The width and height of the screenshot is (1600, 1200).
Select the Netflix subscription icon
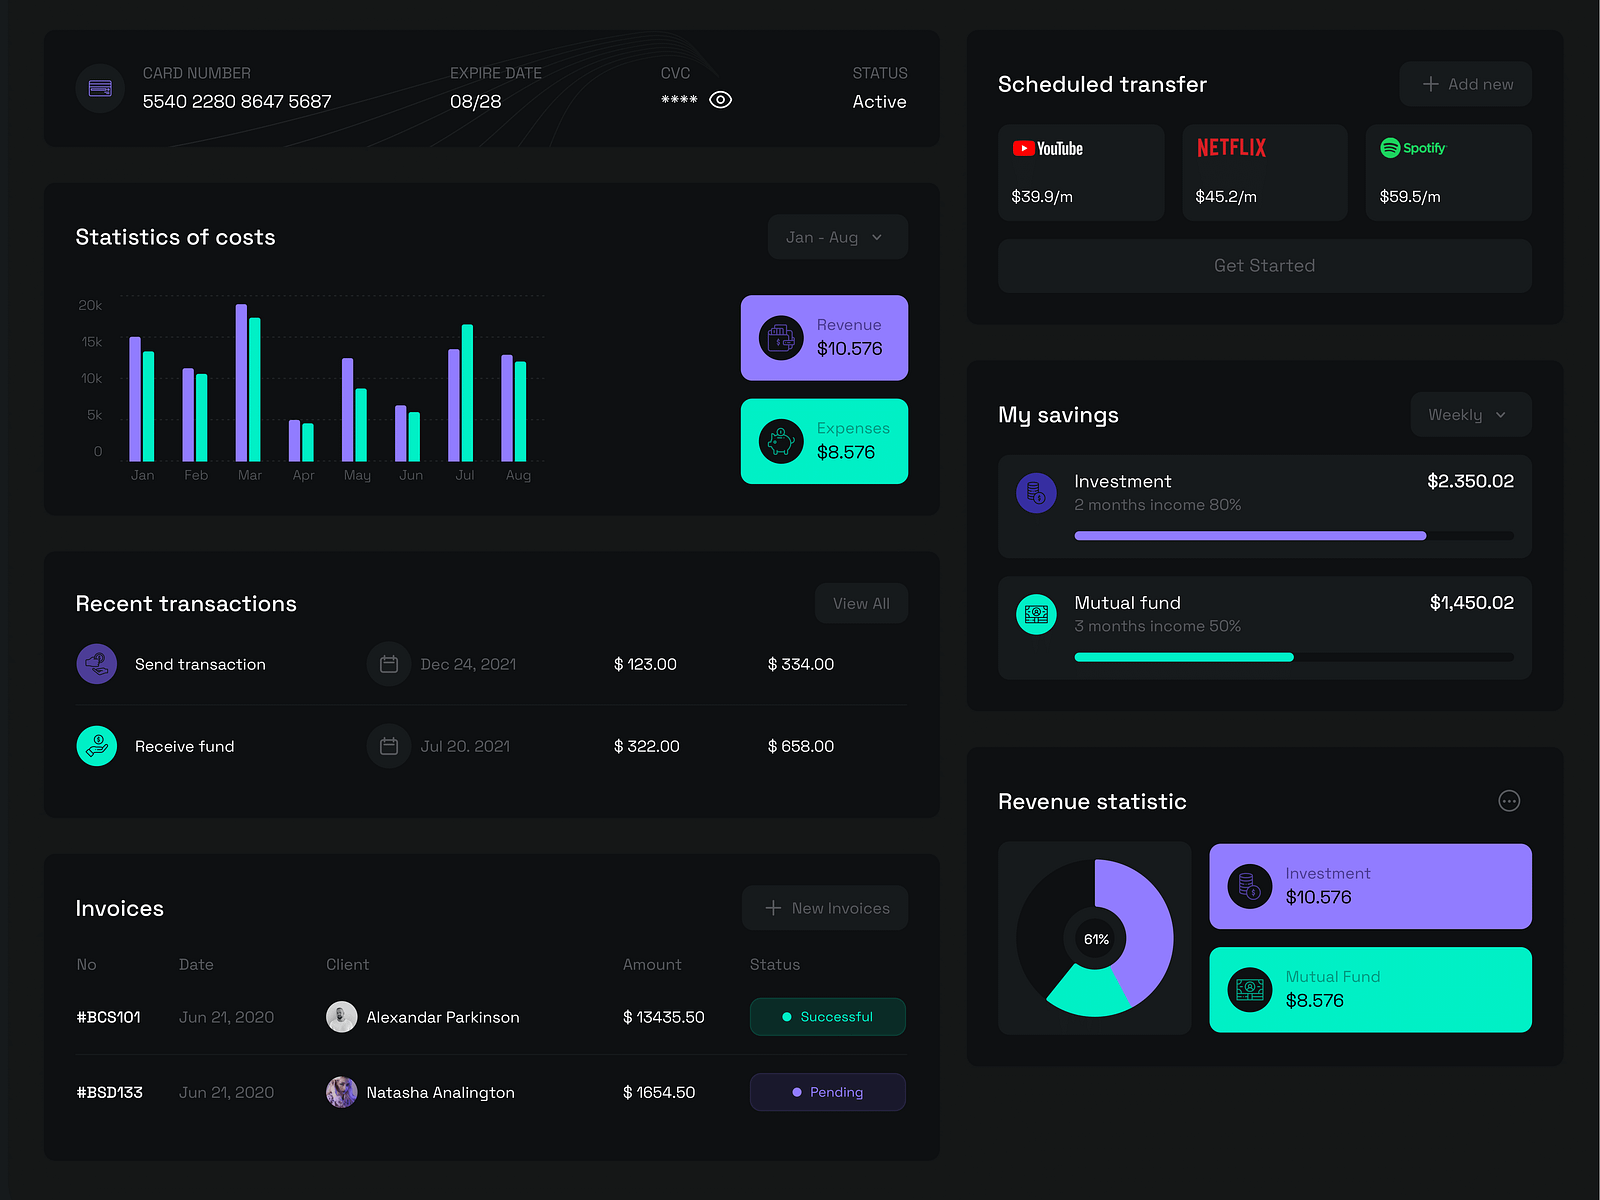pos(1230,148)
